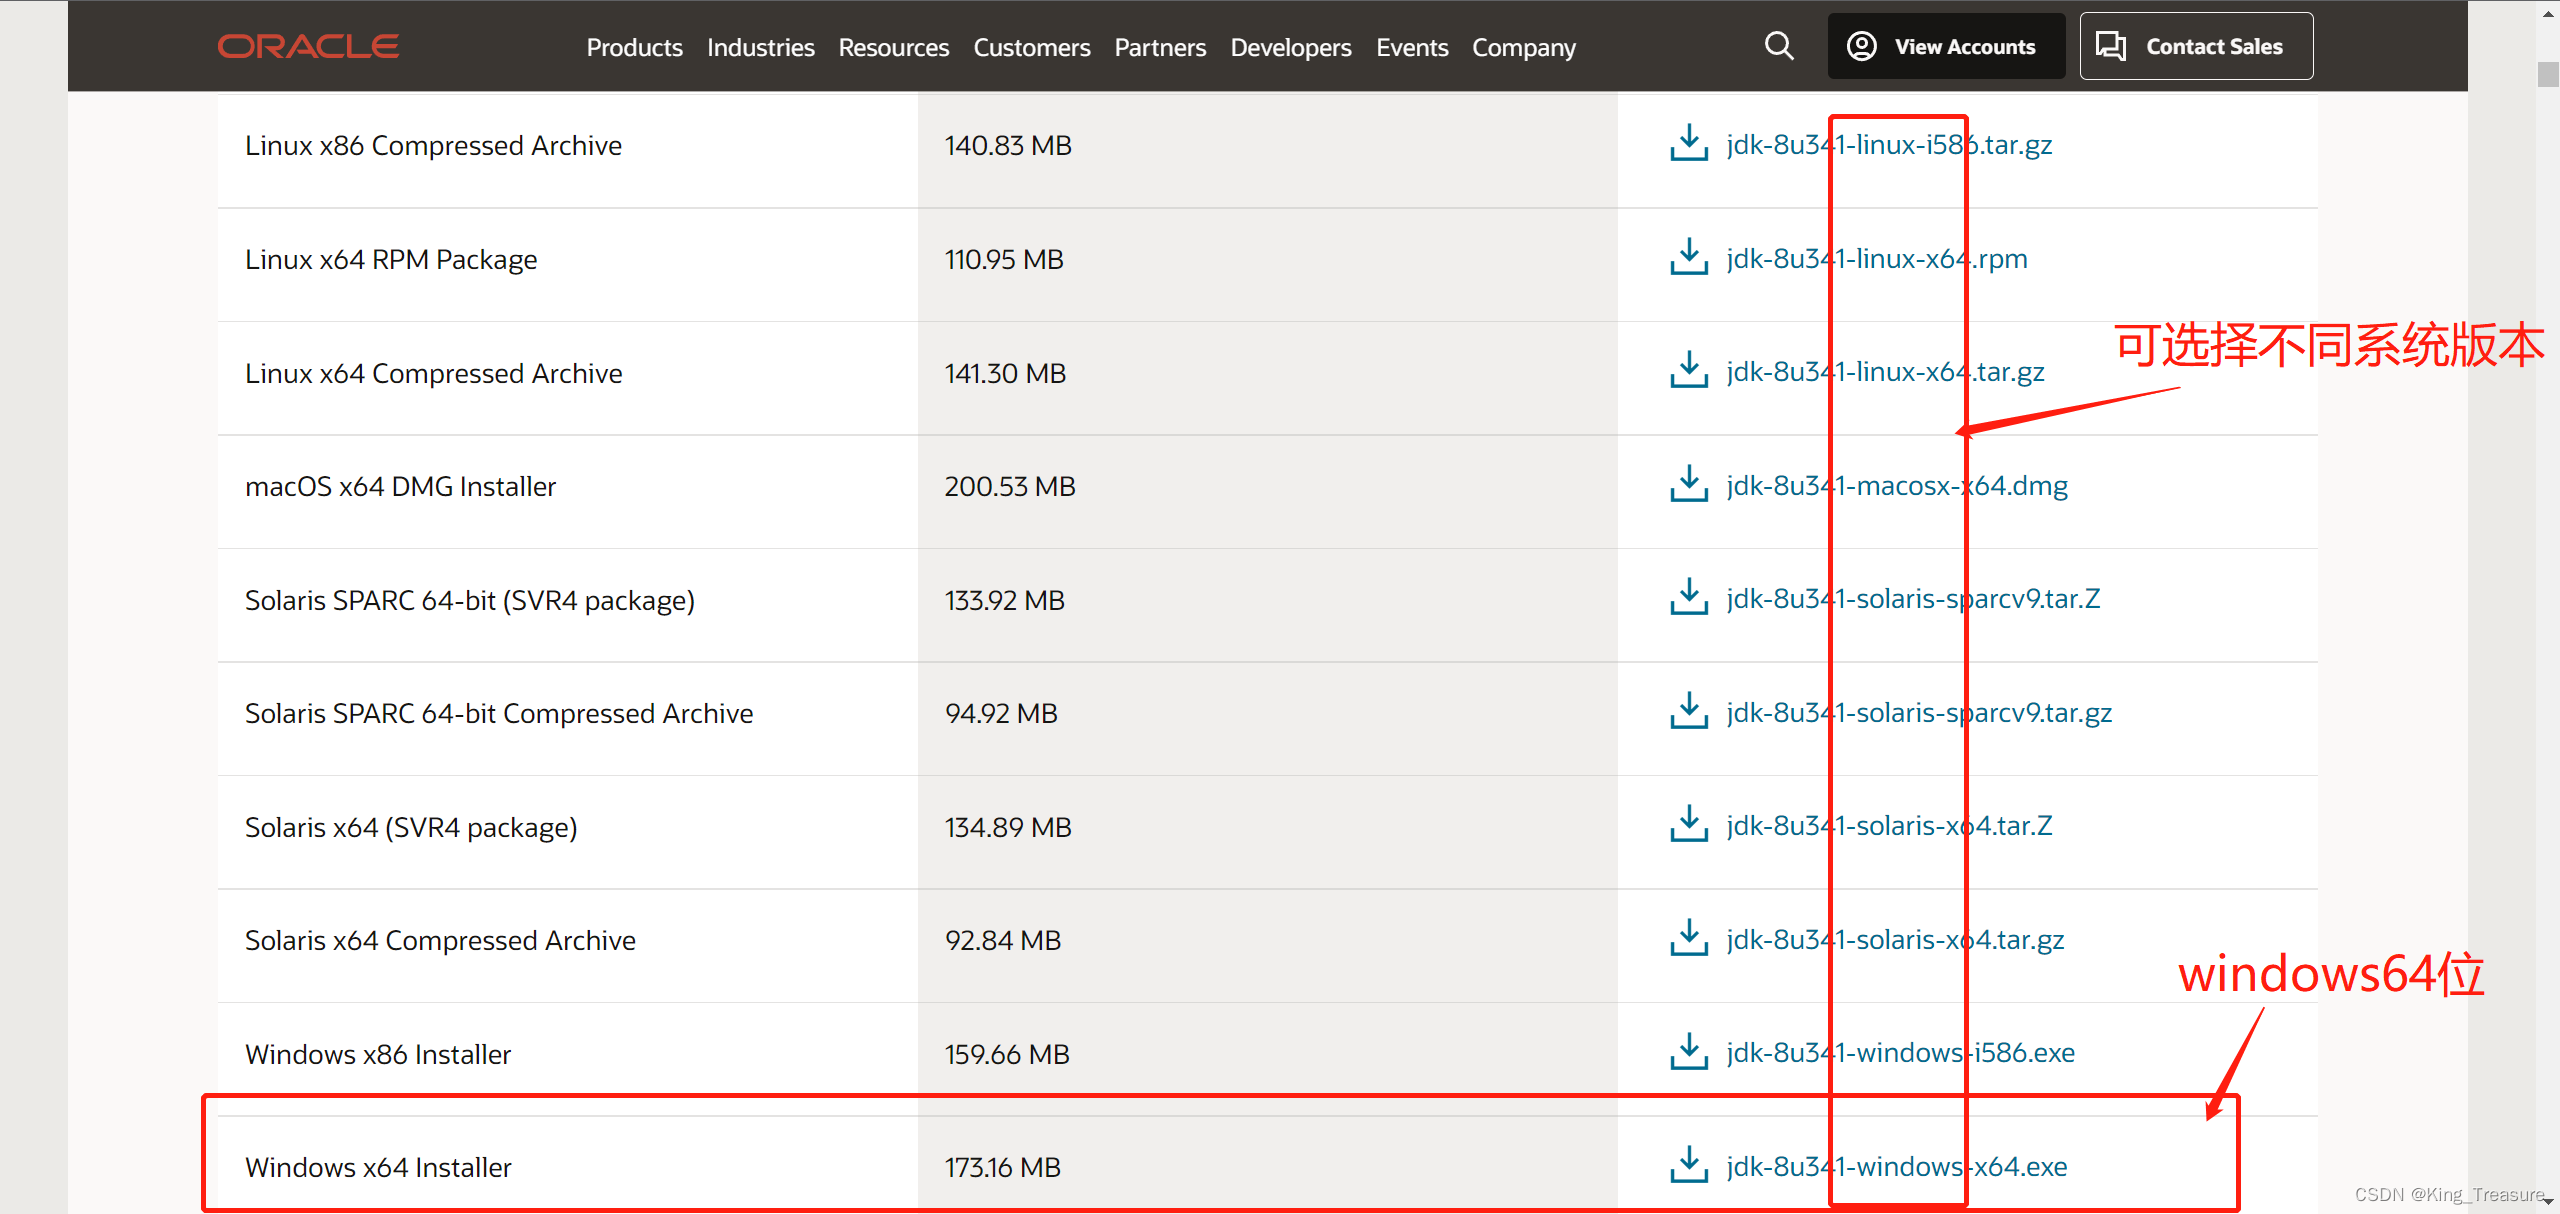The image size is (2560, 1214).
Task: Select 'Windows x64 Installer' text
Action: point(378,1168)
